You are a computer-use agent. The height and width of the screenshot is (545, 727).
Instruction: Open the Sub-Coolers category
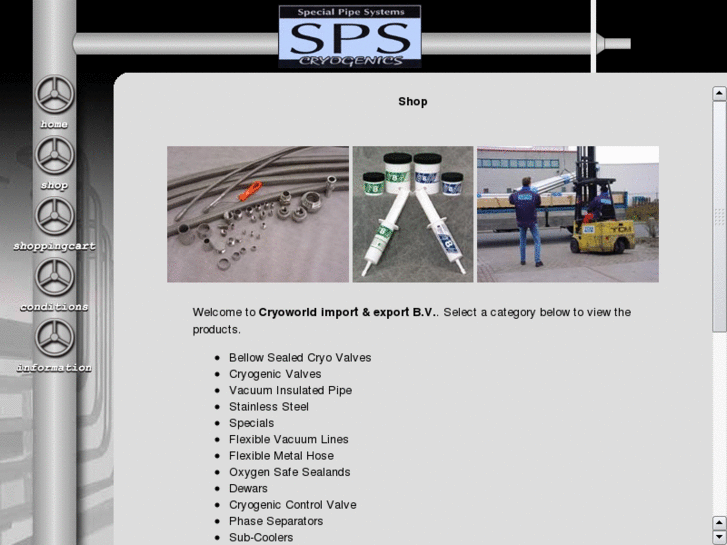[261, 537]
